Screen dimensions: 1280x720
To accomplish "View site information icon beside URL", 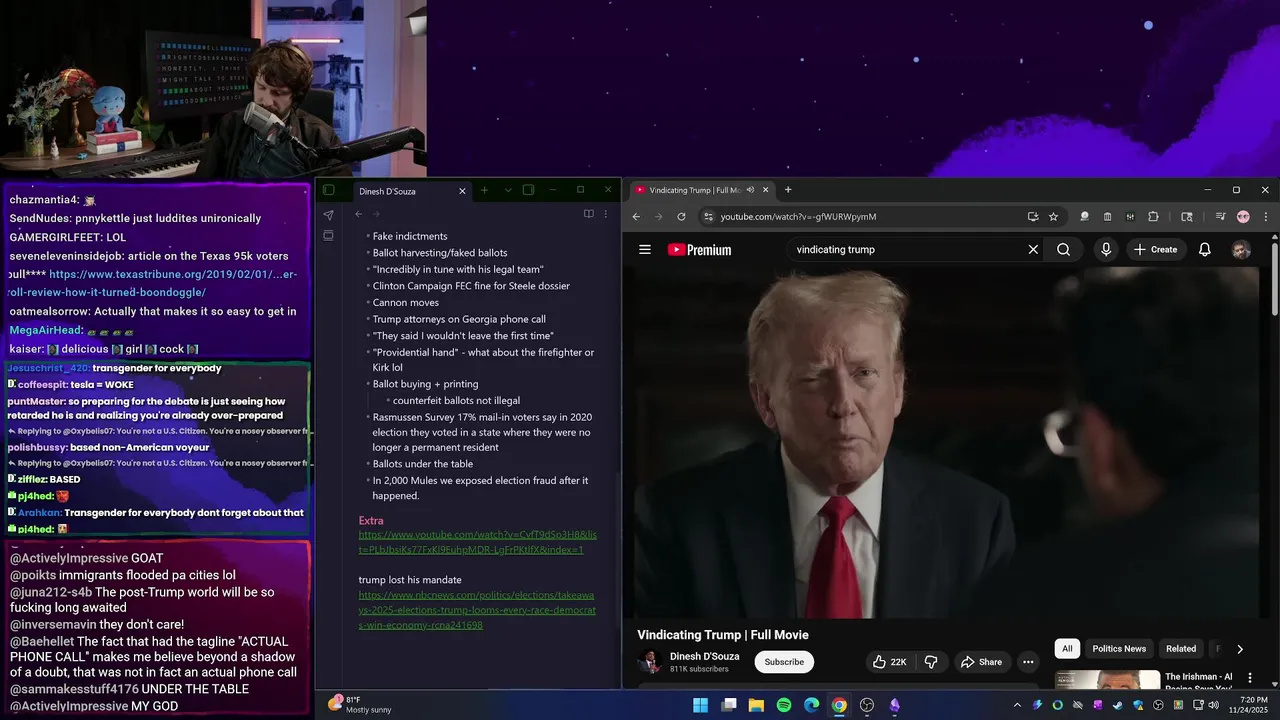I will [708, 217].
